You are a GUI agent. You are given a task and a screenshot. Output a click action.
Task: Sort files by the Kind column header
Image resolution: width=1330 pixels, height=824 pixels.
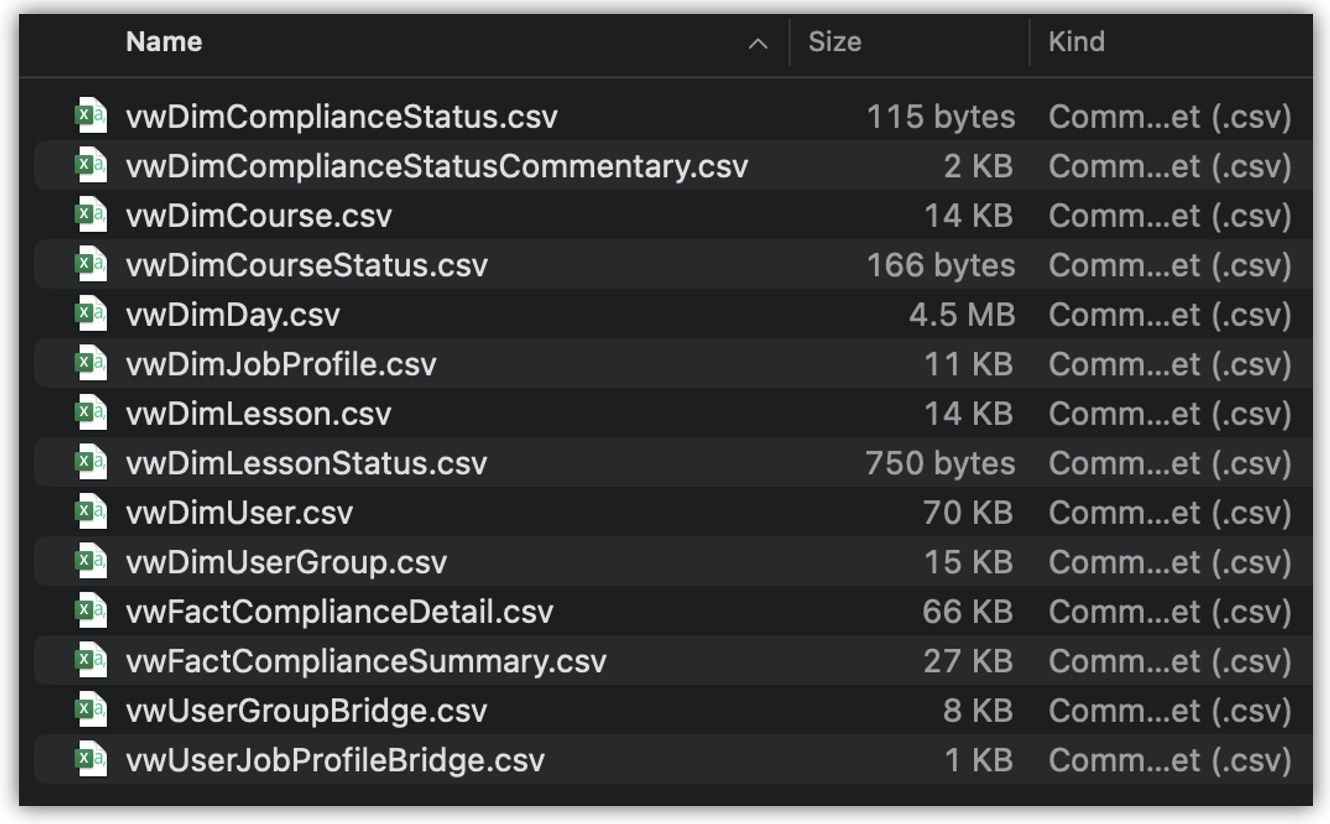[1076, 42]
